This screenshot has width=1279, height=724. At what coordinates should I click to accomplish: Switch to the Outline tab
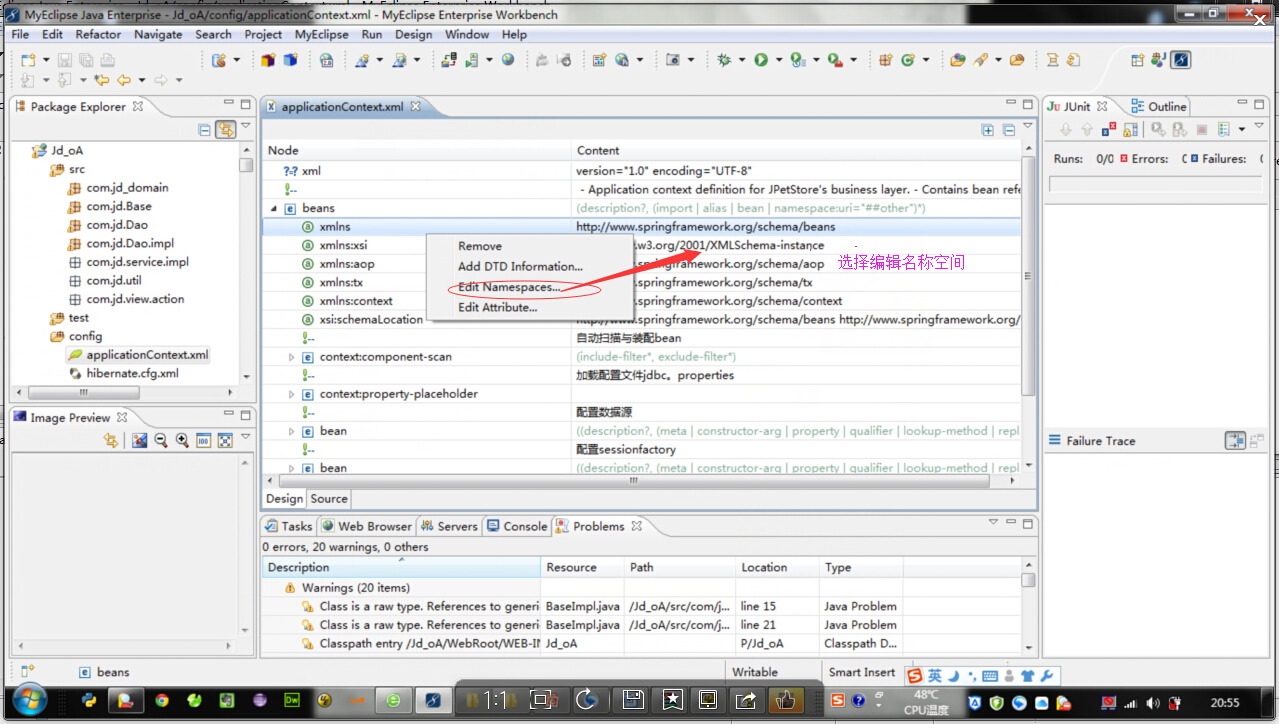click(1158, 106)
